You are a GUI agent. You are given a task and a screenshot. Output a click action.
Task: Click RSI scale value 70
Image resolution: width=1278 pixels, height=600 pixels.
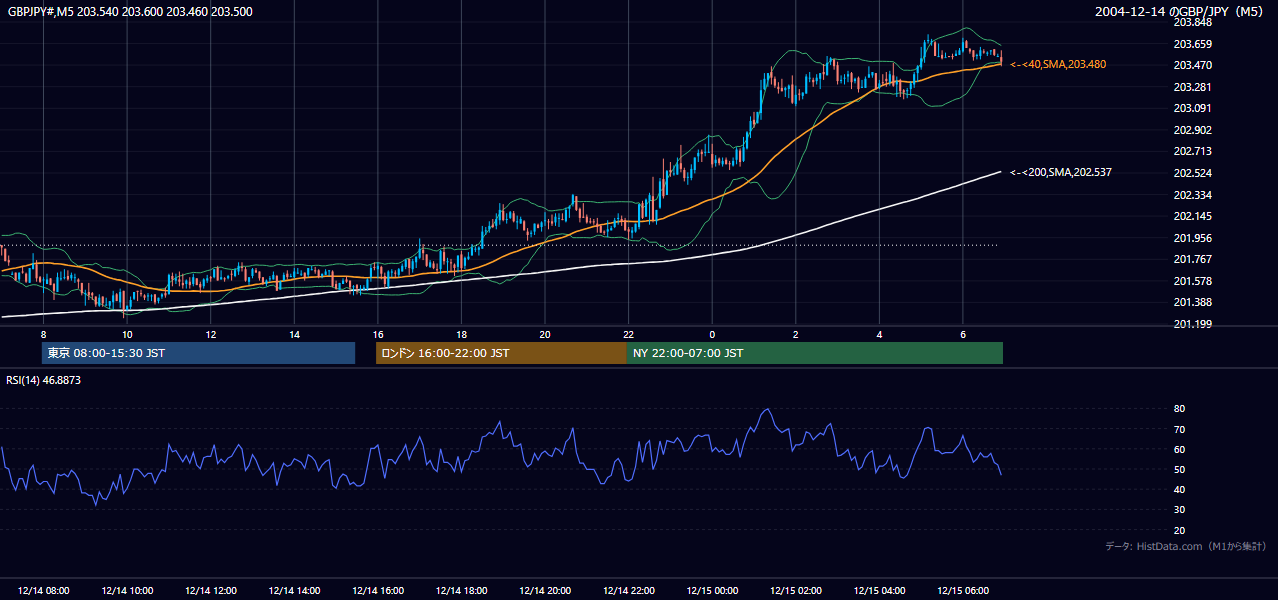coord(1179,429)
